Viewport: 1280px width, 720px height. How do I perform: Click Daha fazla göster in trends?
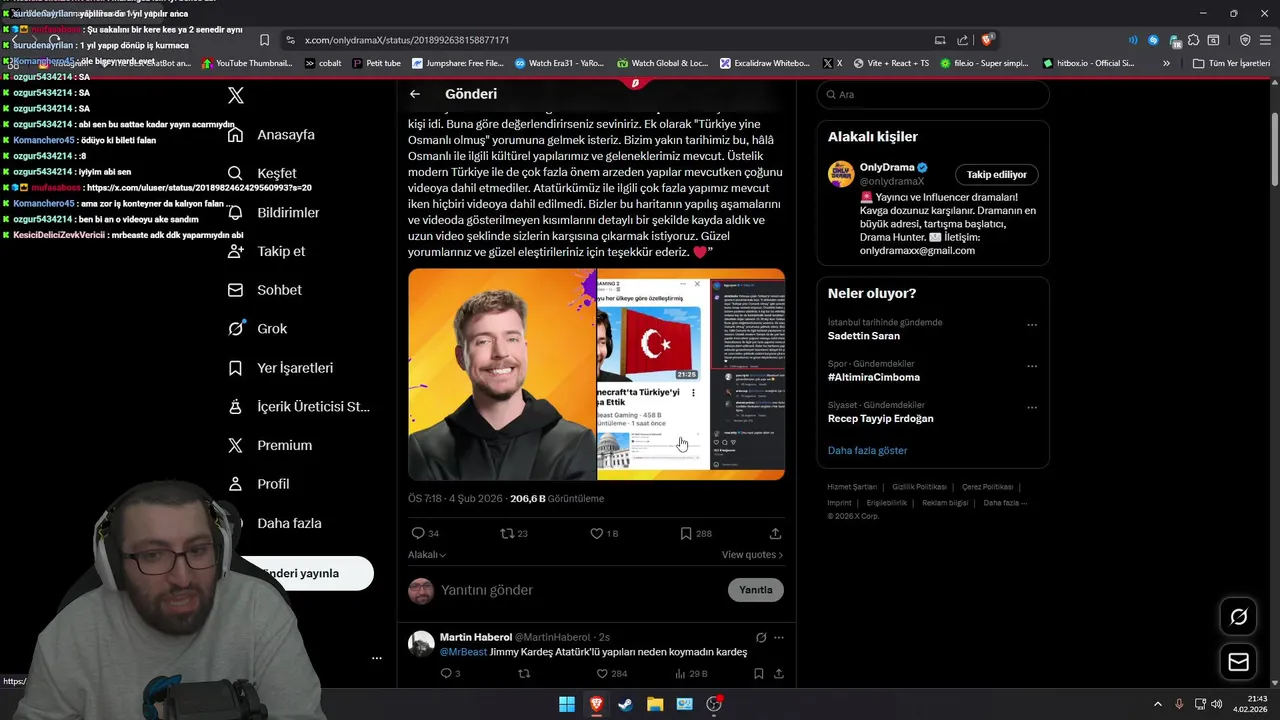click(x=868, y=451)
